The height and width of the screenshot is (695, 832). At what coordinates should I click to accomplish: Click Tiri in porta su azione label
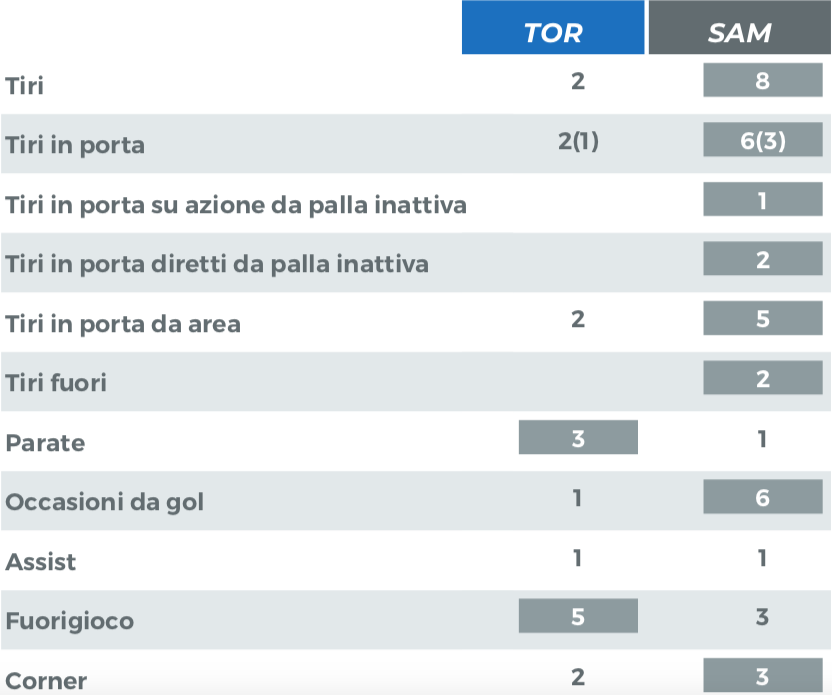[x=236, y=205]
